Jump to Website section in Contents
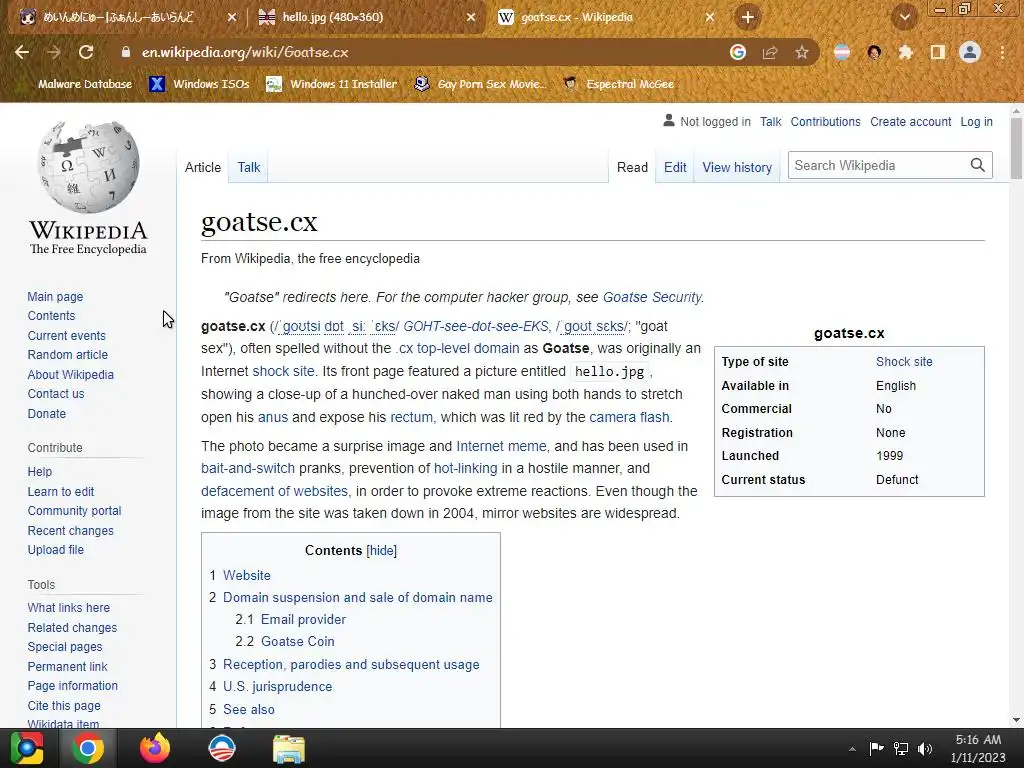 (246, 575)
